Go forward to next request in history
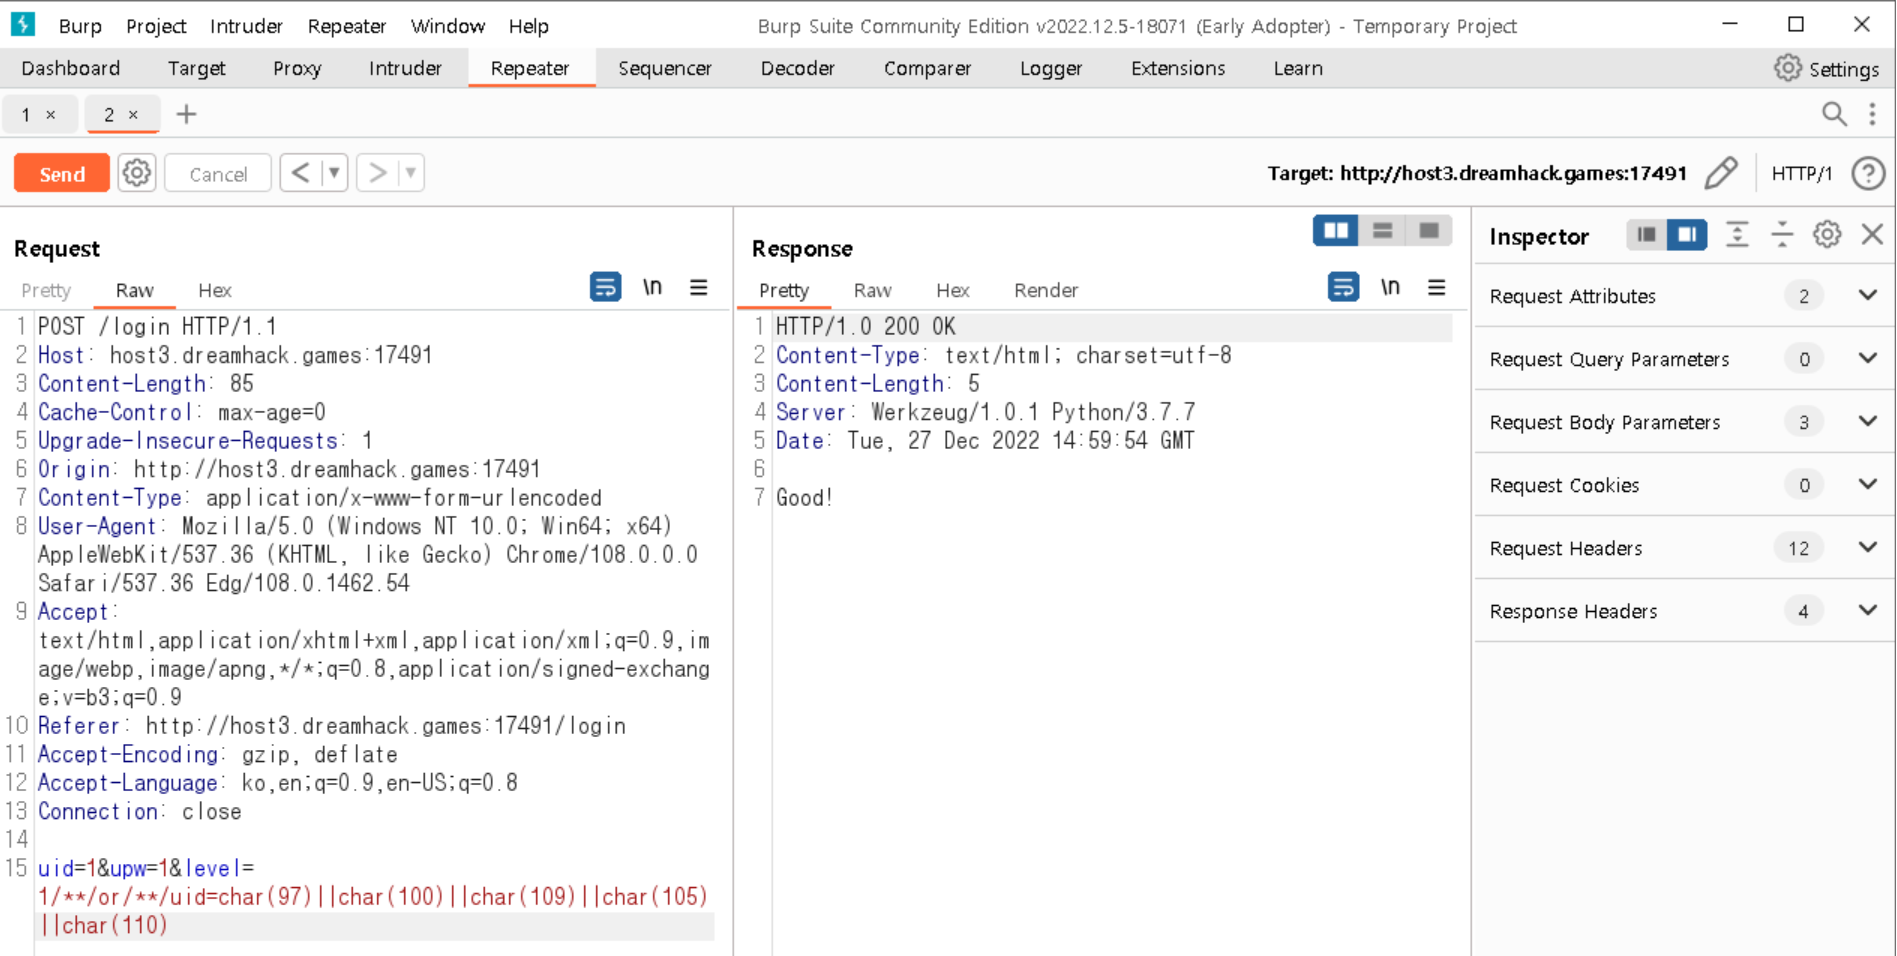The image size is (1897, 956). [x=377, y=173]
